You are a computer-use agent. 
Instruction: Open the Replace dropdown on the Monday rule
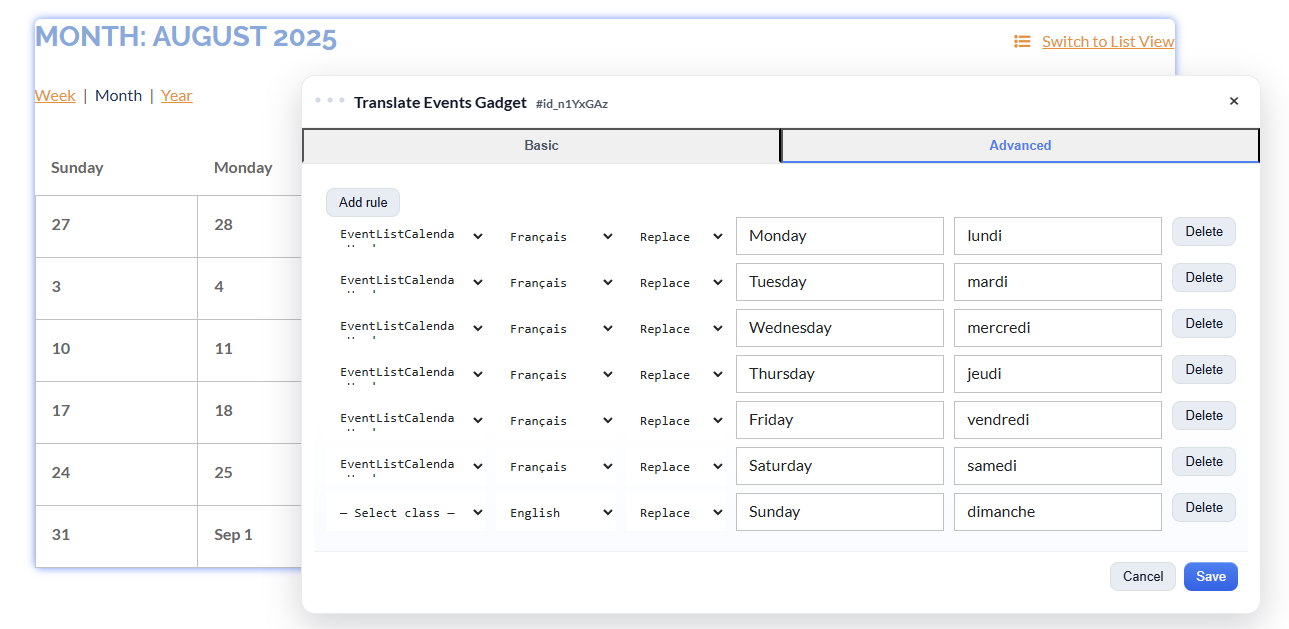pos(680,236)
